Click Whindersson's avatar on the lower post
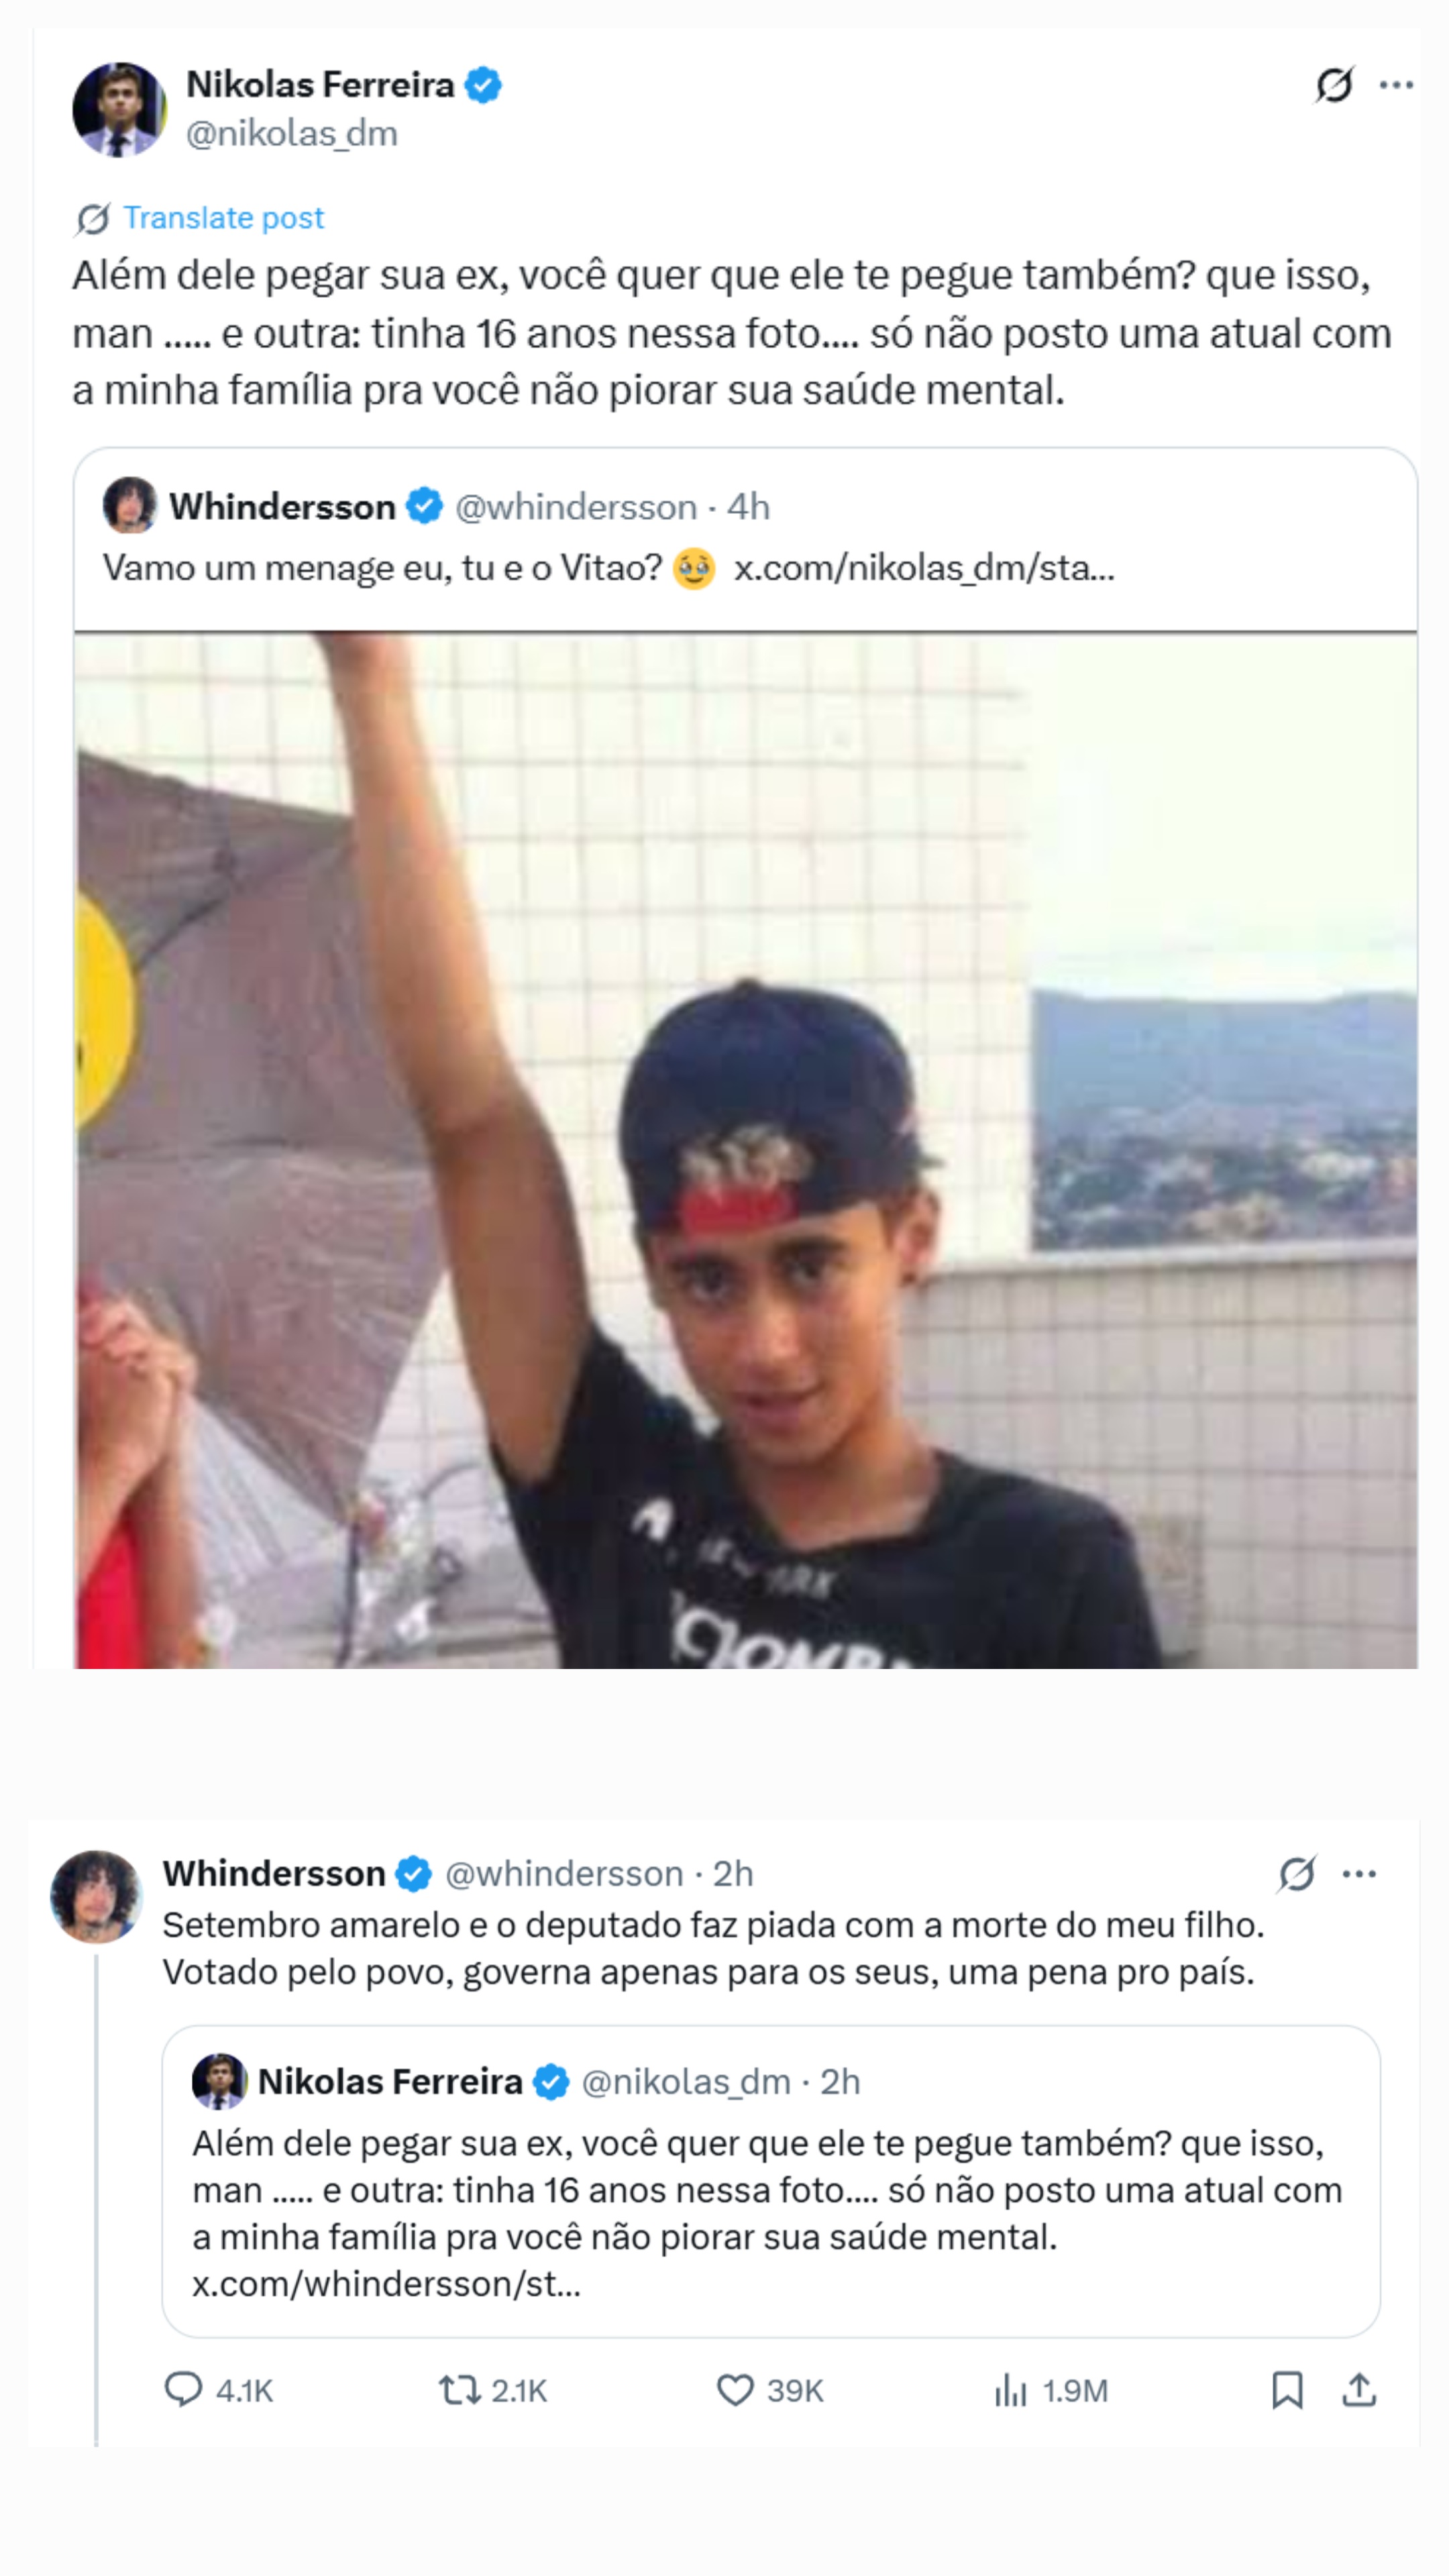This screenshot has height=2576, width=1449. (x=97, y=1896)
